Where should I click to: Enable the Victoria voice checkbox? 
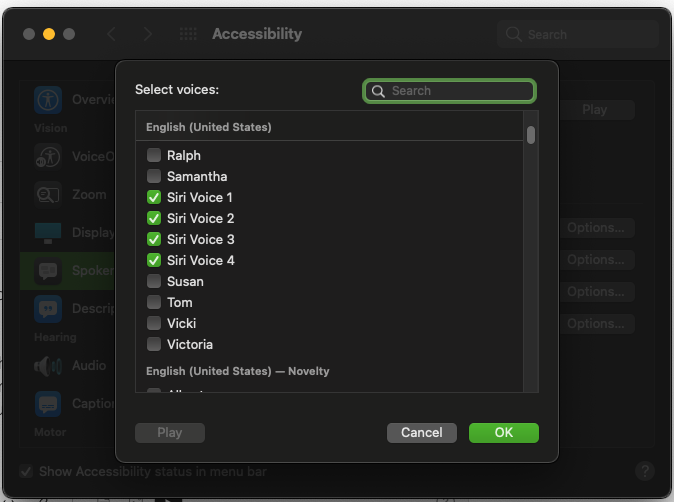[154, 344]
